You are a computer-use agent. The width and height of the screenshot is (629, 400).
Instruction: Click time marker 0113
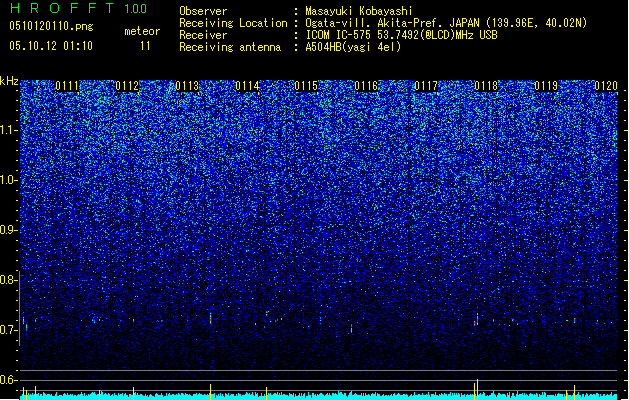tap(187, 86)
